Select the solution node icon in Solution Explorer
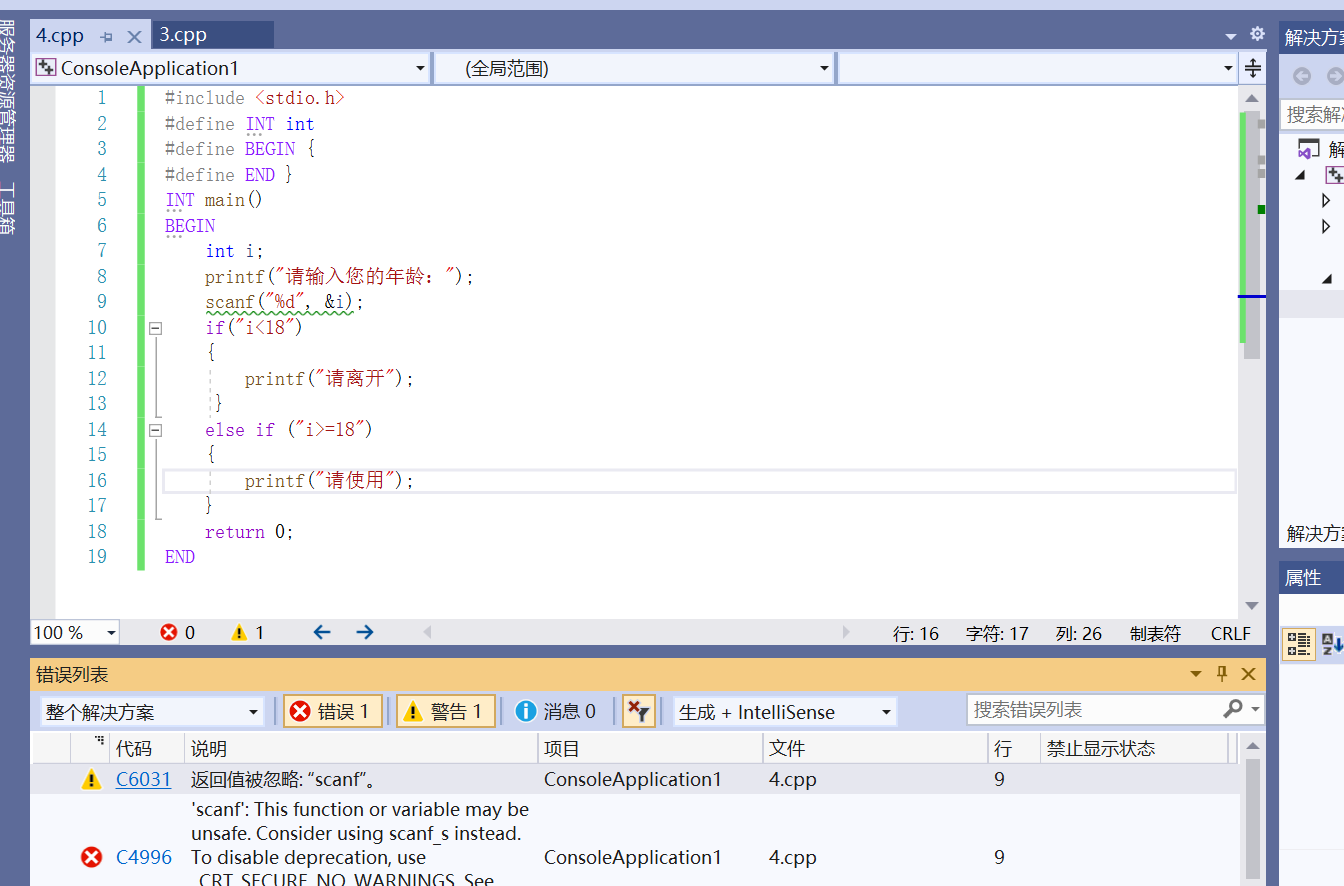The height and width of the screenshot is (886, 1344). click(1309, 150)
